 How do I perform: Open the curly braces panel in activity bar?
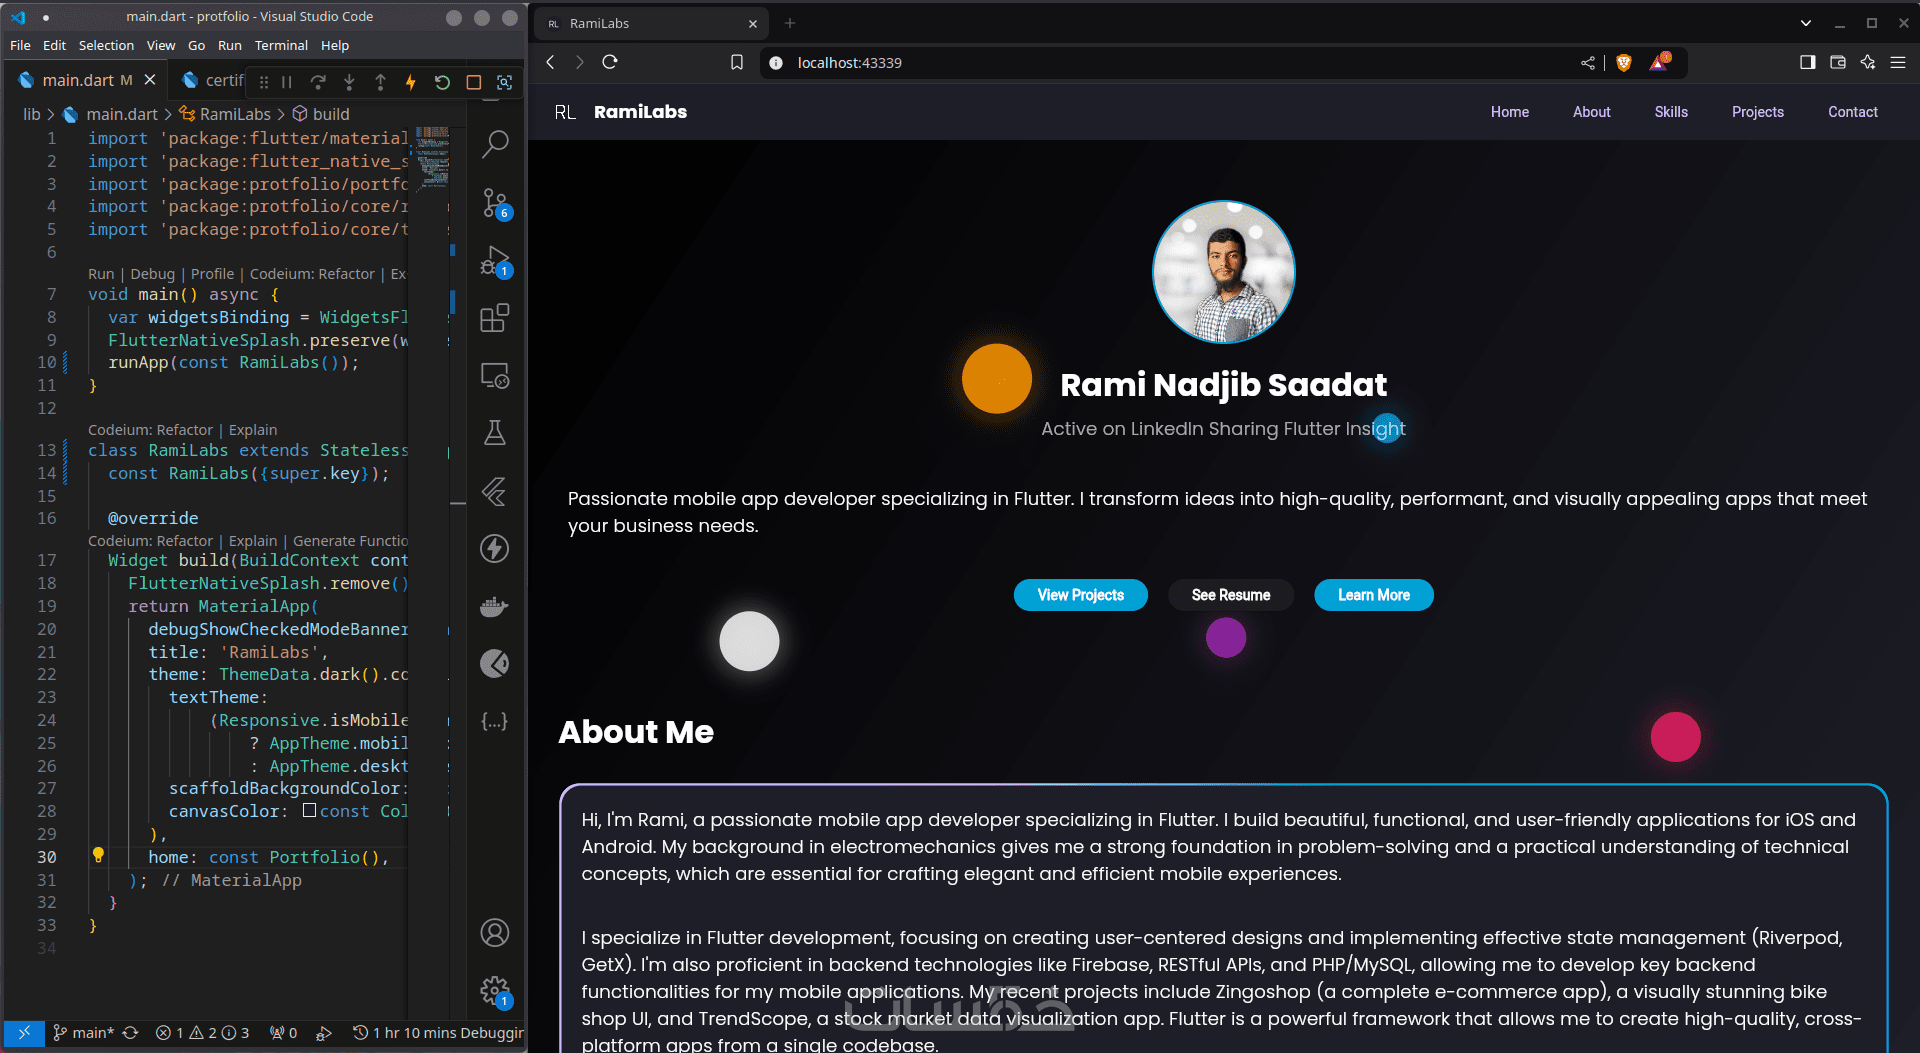coord(495,721)
